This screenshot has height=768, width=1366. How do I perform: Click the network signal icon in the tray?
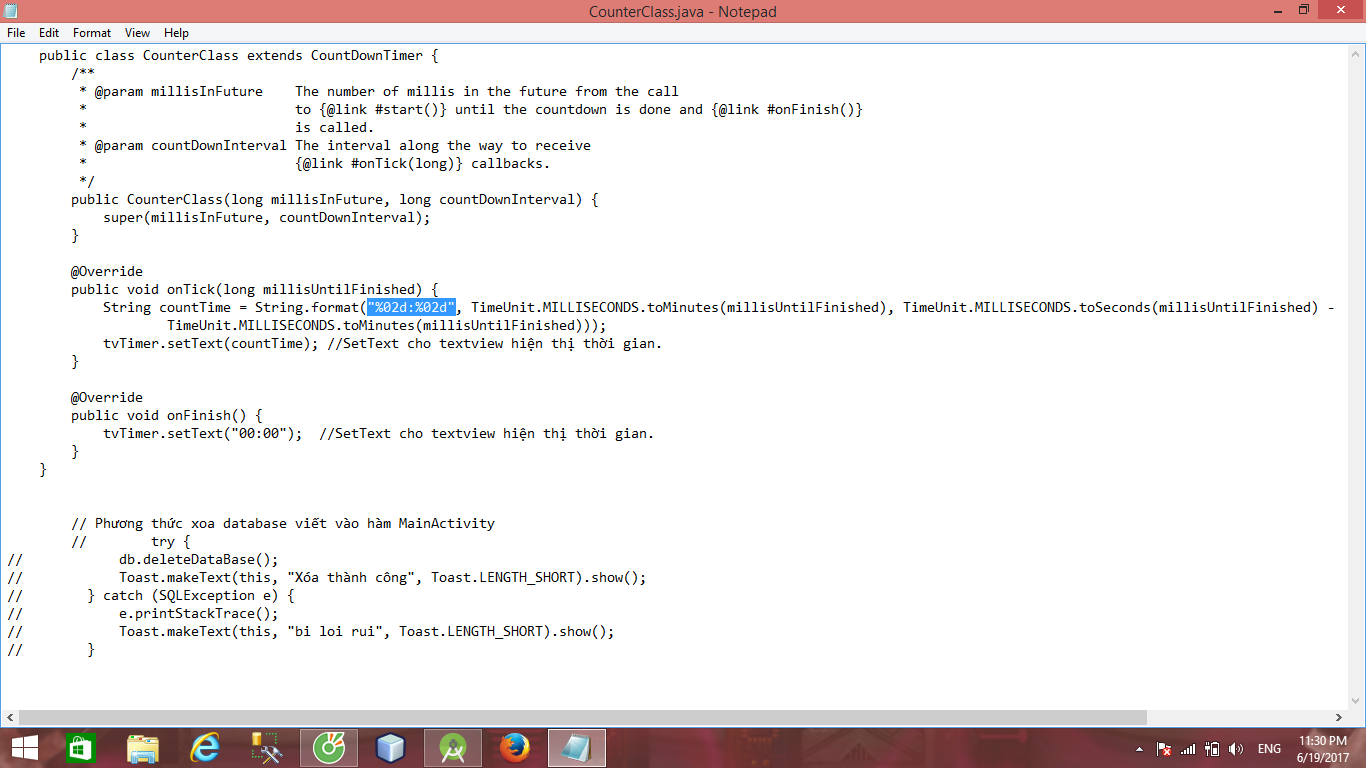[1189, 747]
